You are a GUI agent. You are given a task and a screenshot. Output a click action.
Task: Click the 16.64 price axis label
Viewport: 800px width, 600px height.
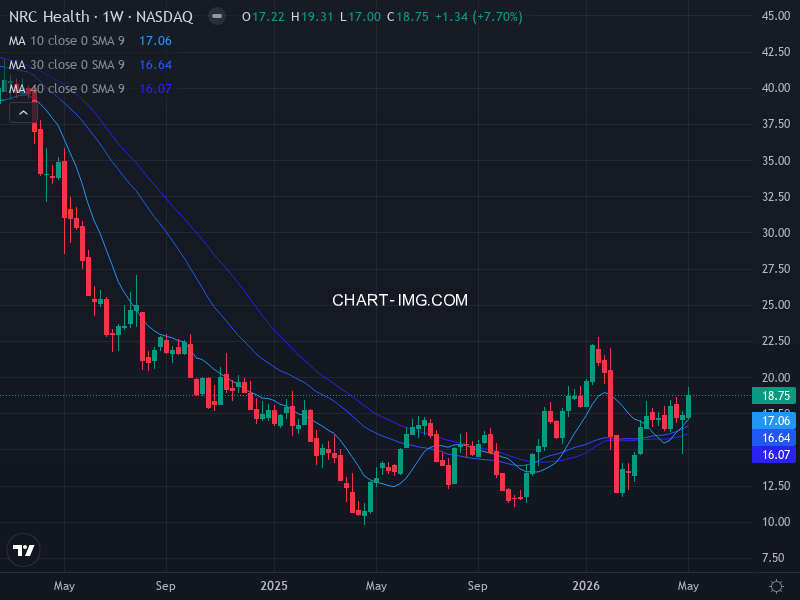coord(774,438)
